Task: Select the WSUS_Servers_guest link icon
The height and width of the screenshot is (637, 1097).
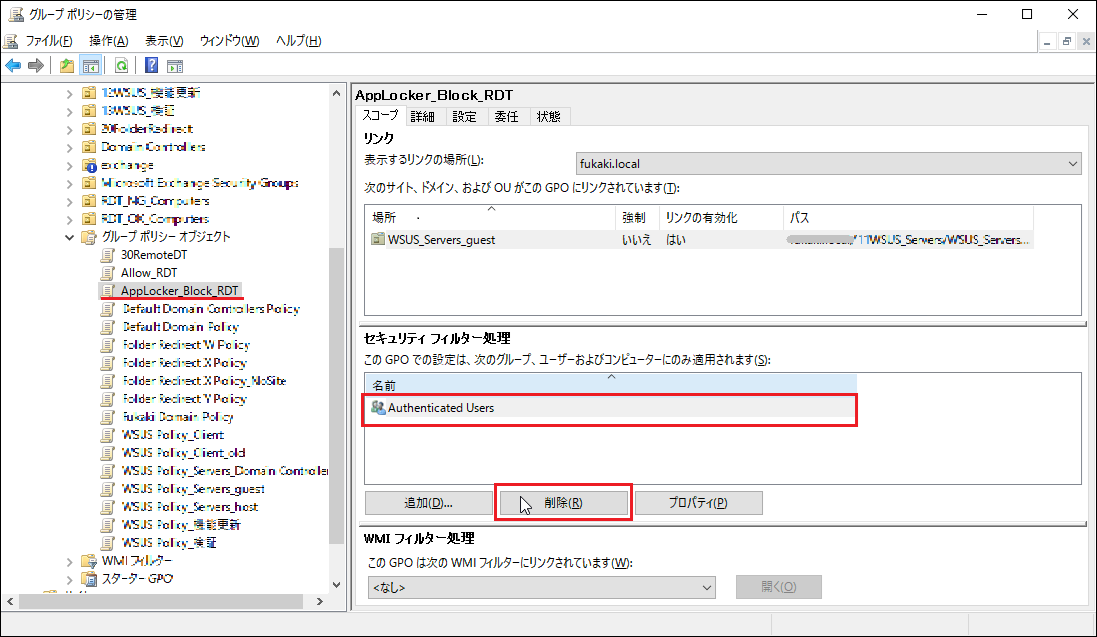Action: click(x=378, y=240)
